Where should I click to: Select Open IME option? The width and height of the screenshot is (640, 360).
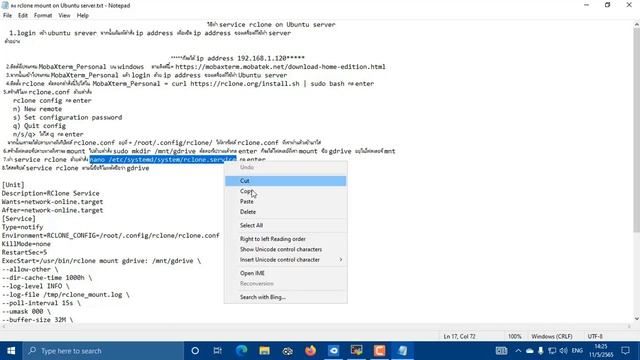(285, 273)
